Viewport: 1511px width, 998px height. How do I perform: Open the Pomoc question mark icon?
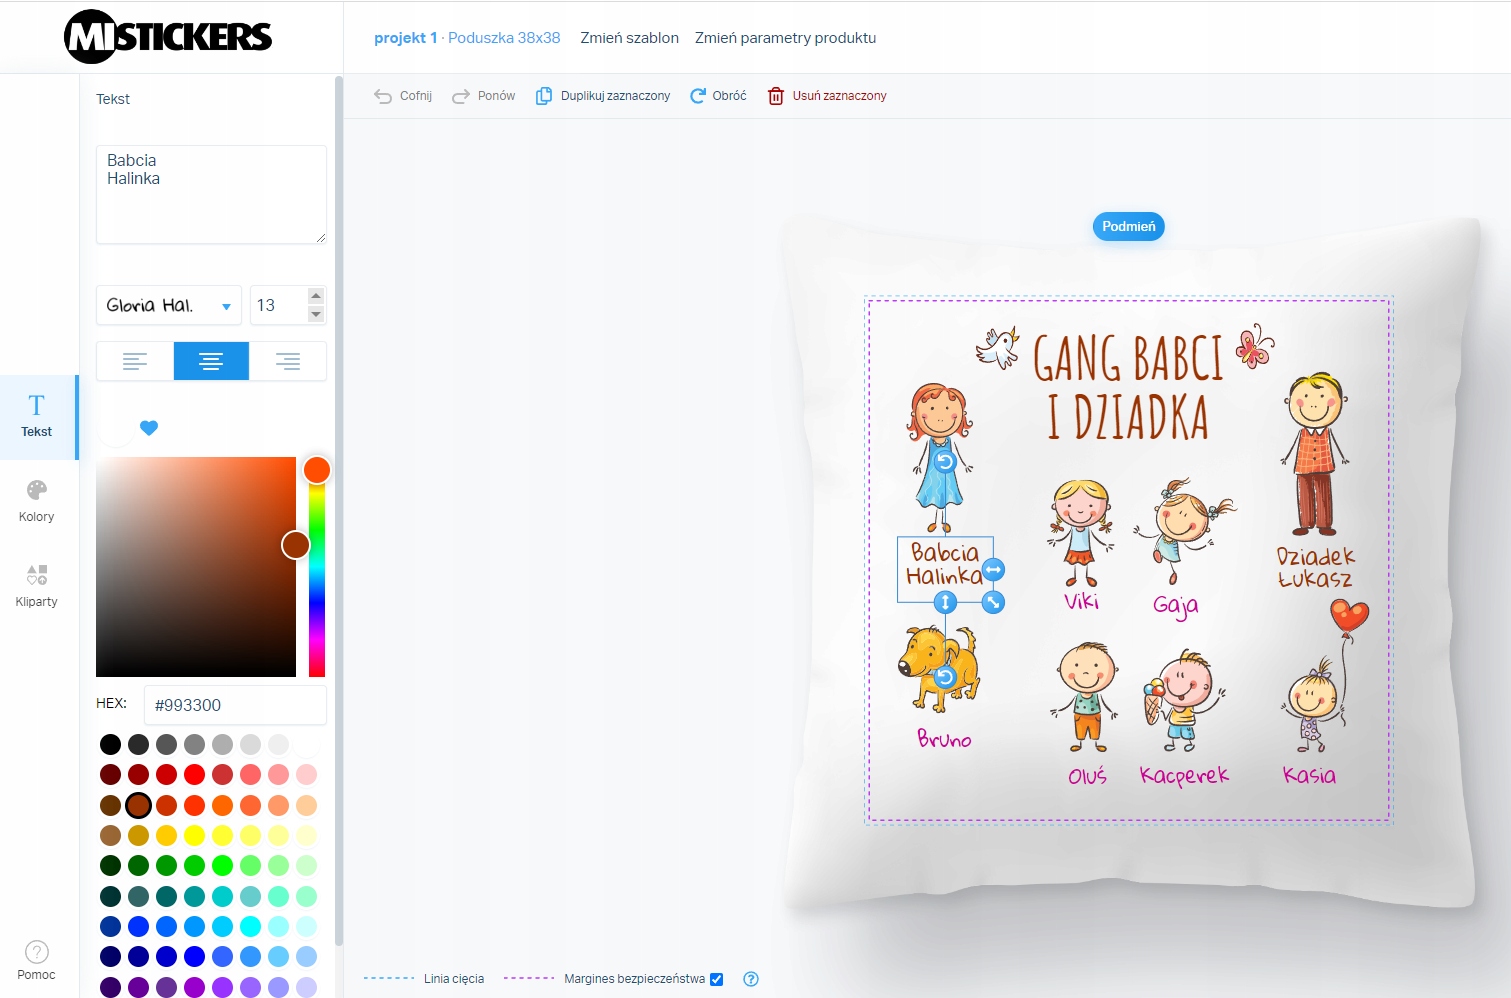(x=37, y=951)
